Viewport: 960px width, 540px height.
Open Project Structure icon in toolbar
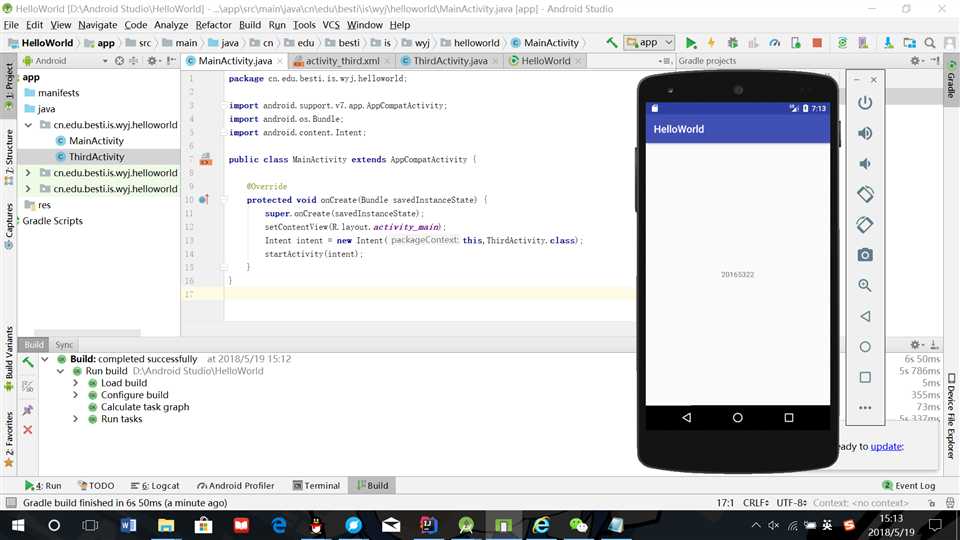(910, 43)
